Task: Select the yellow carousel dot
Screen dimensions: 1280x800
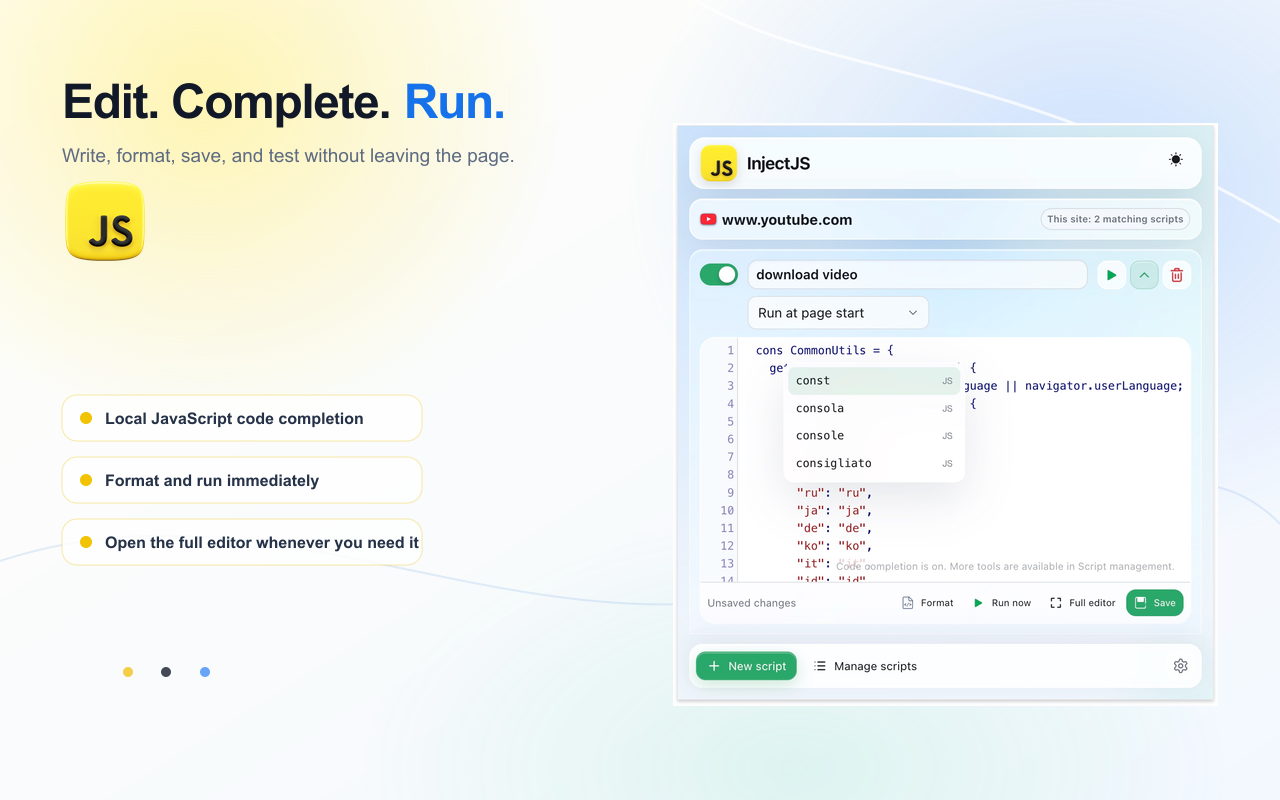Action: 128,672
